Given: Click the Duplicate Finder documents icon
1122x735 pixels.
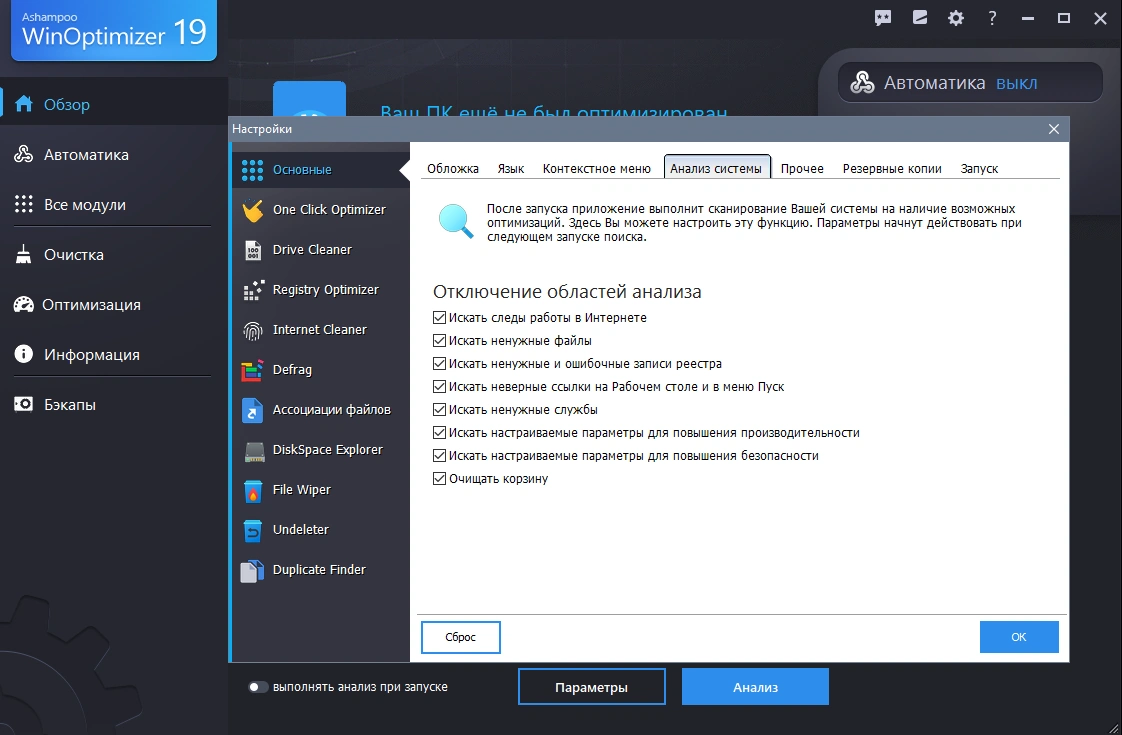Looking at the screenshot, I should click(252, 570).
